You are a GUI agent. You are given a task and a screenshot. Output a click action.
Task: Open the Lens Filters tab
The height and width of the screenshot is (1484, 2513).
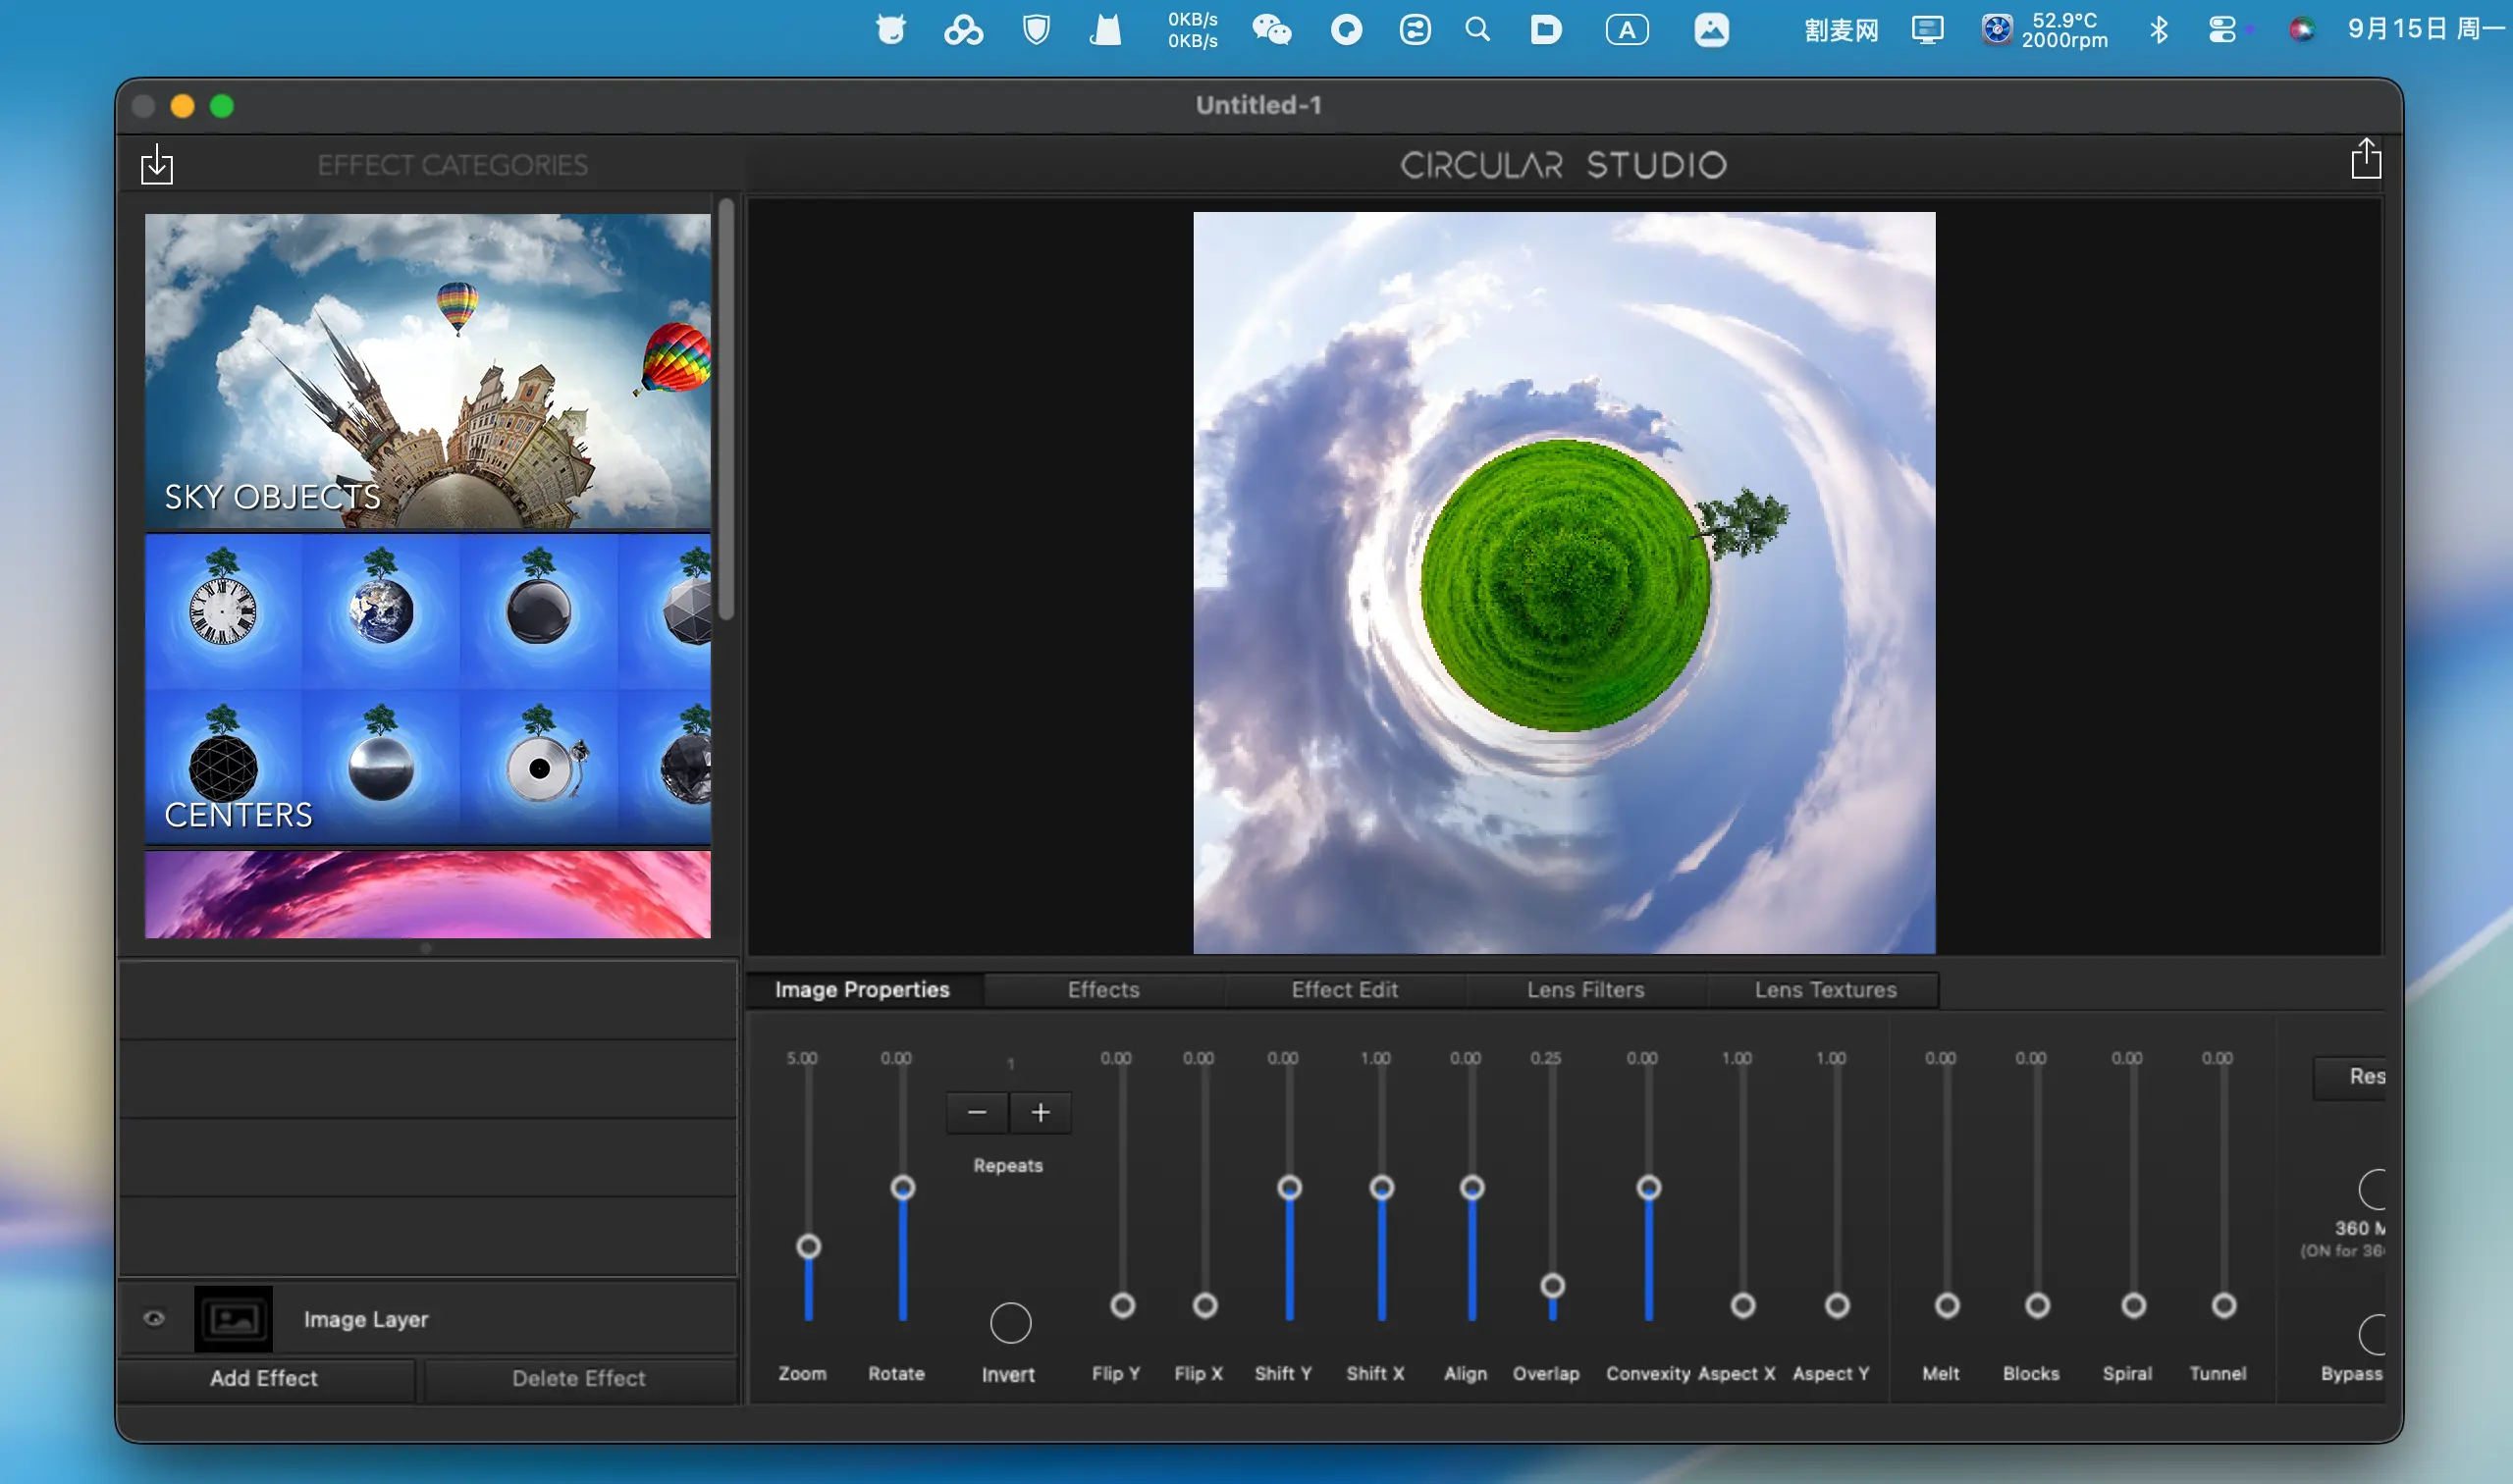tap(1585, 990)
